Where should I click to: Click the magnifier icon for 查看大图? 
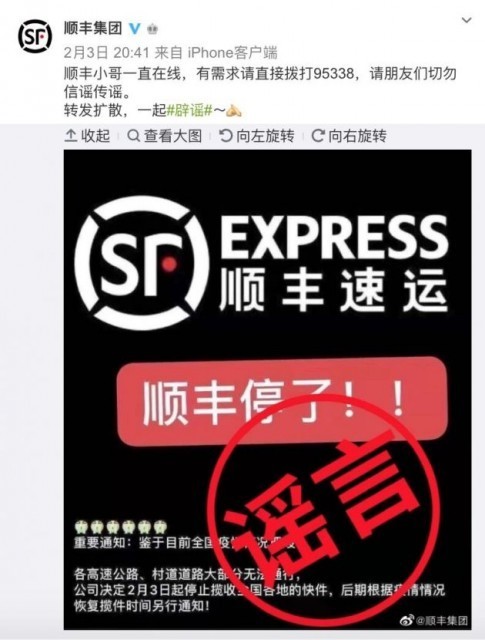[x=133, y=135]
